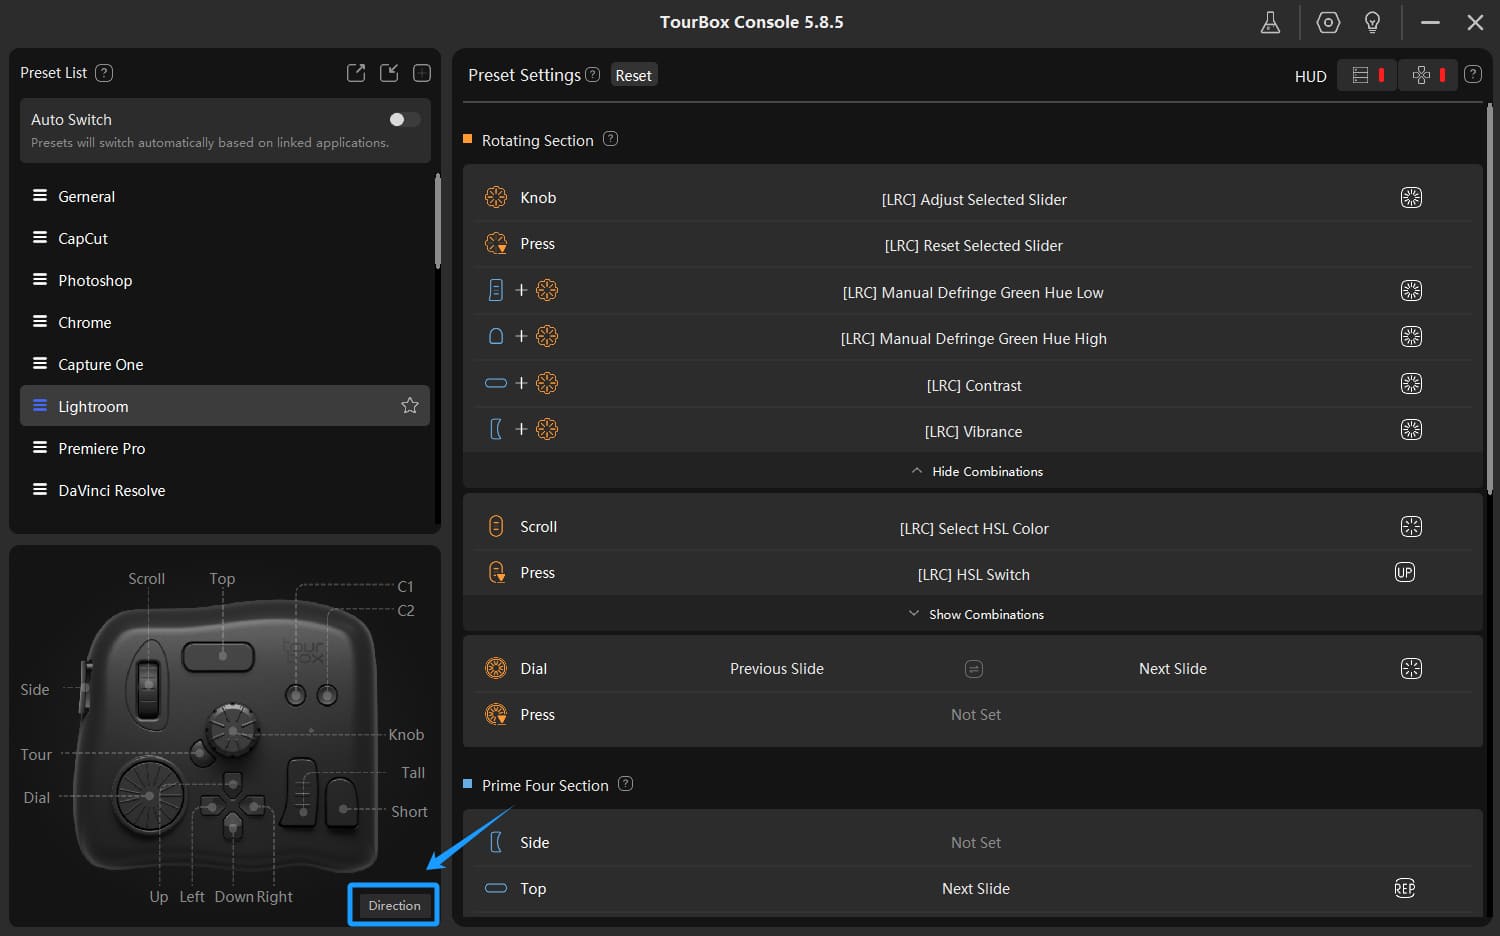Open the options icon on Knob row
This screenshot has width=1500, height=936.
[x=1411, y=198]
